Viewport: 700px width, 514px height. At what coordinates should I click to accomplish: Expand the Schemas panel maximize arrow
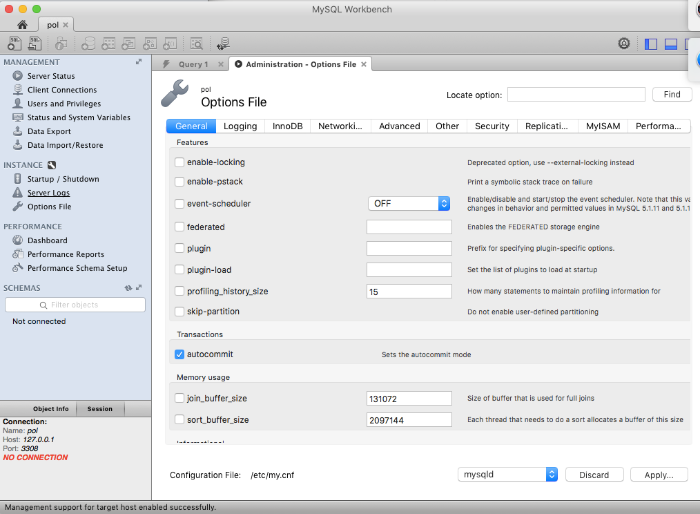pos(139,288)
